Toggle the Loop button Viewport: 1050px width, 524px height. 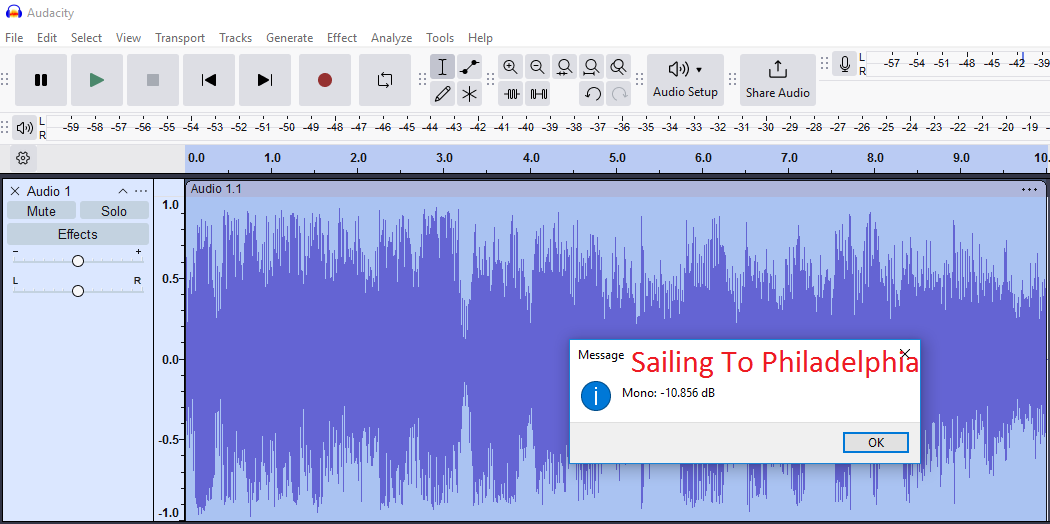(x=385, y=80)
